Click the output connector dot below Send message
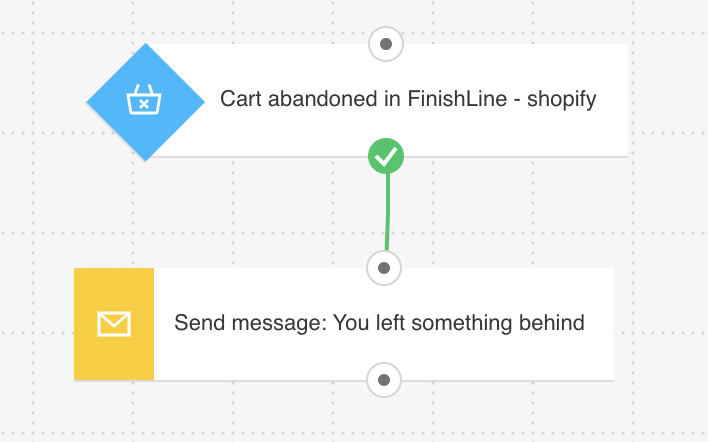 click(x=385, y=380)
